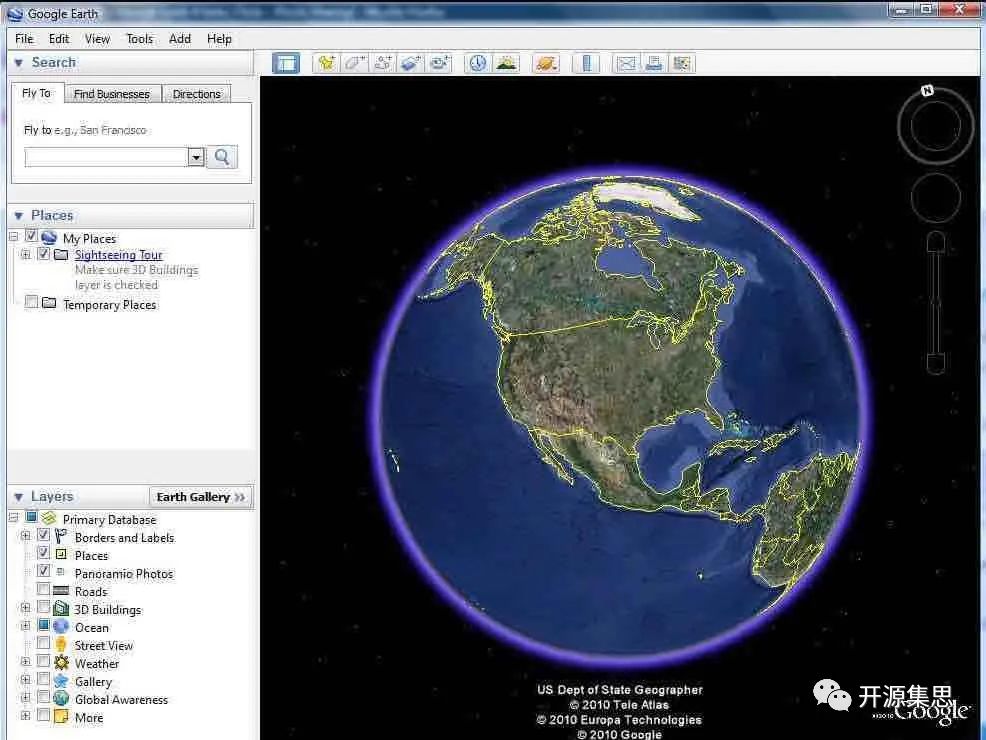Expand the Sightseeing Tour tree node
This screenshot has width=986, height=740.
pos(26,255)
